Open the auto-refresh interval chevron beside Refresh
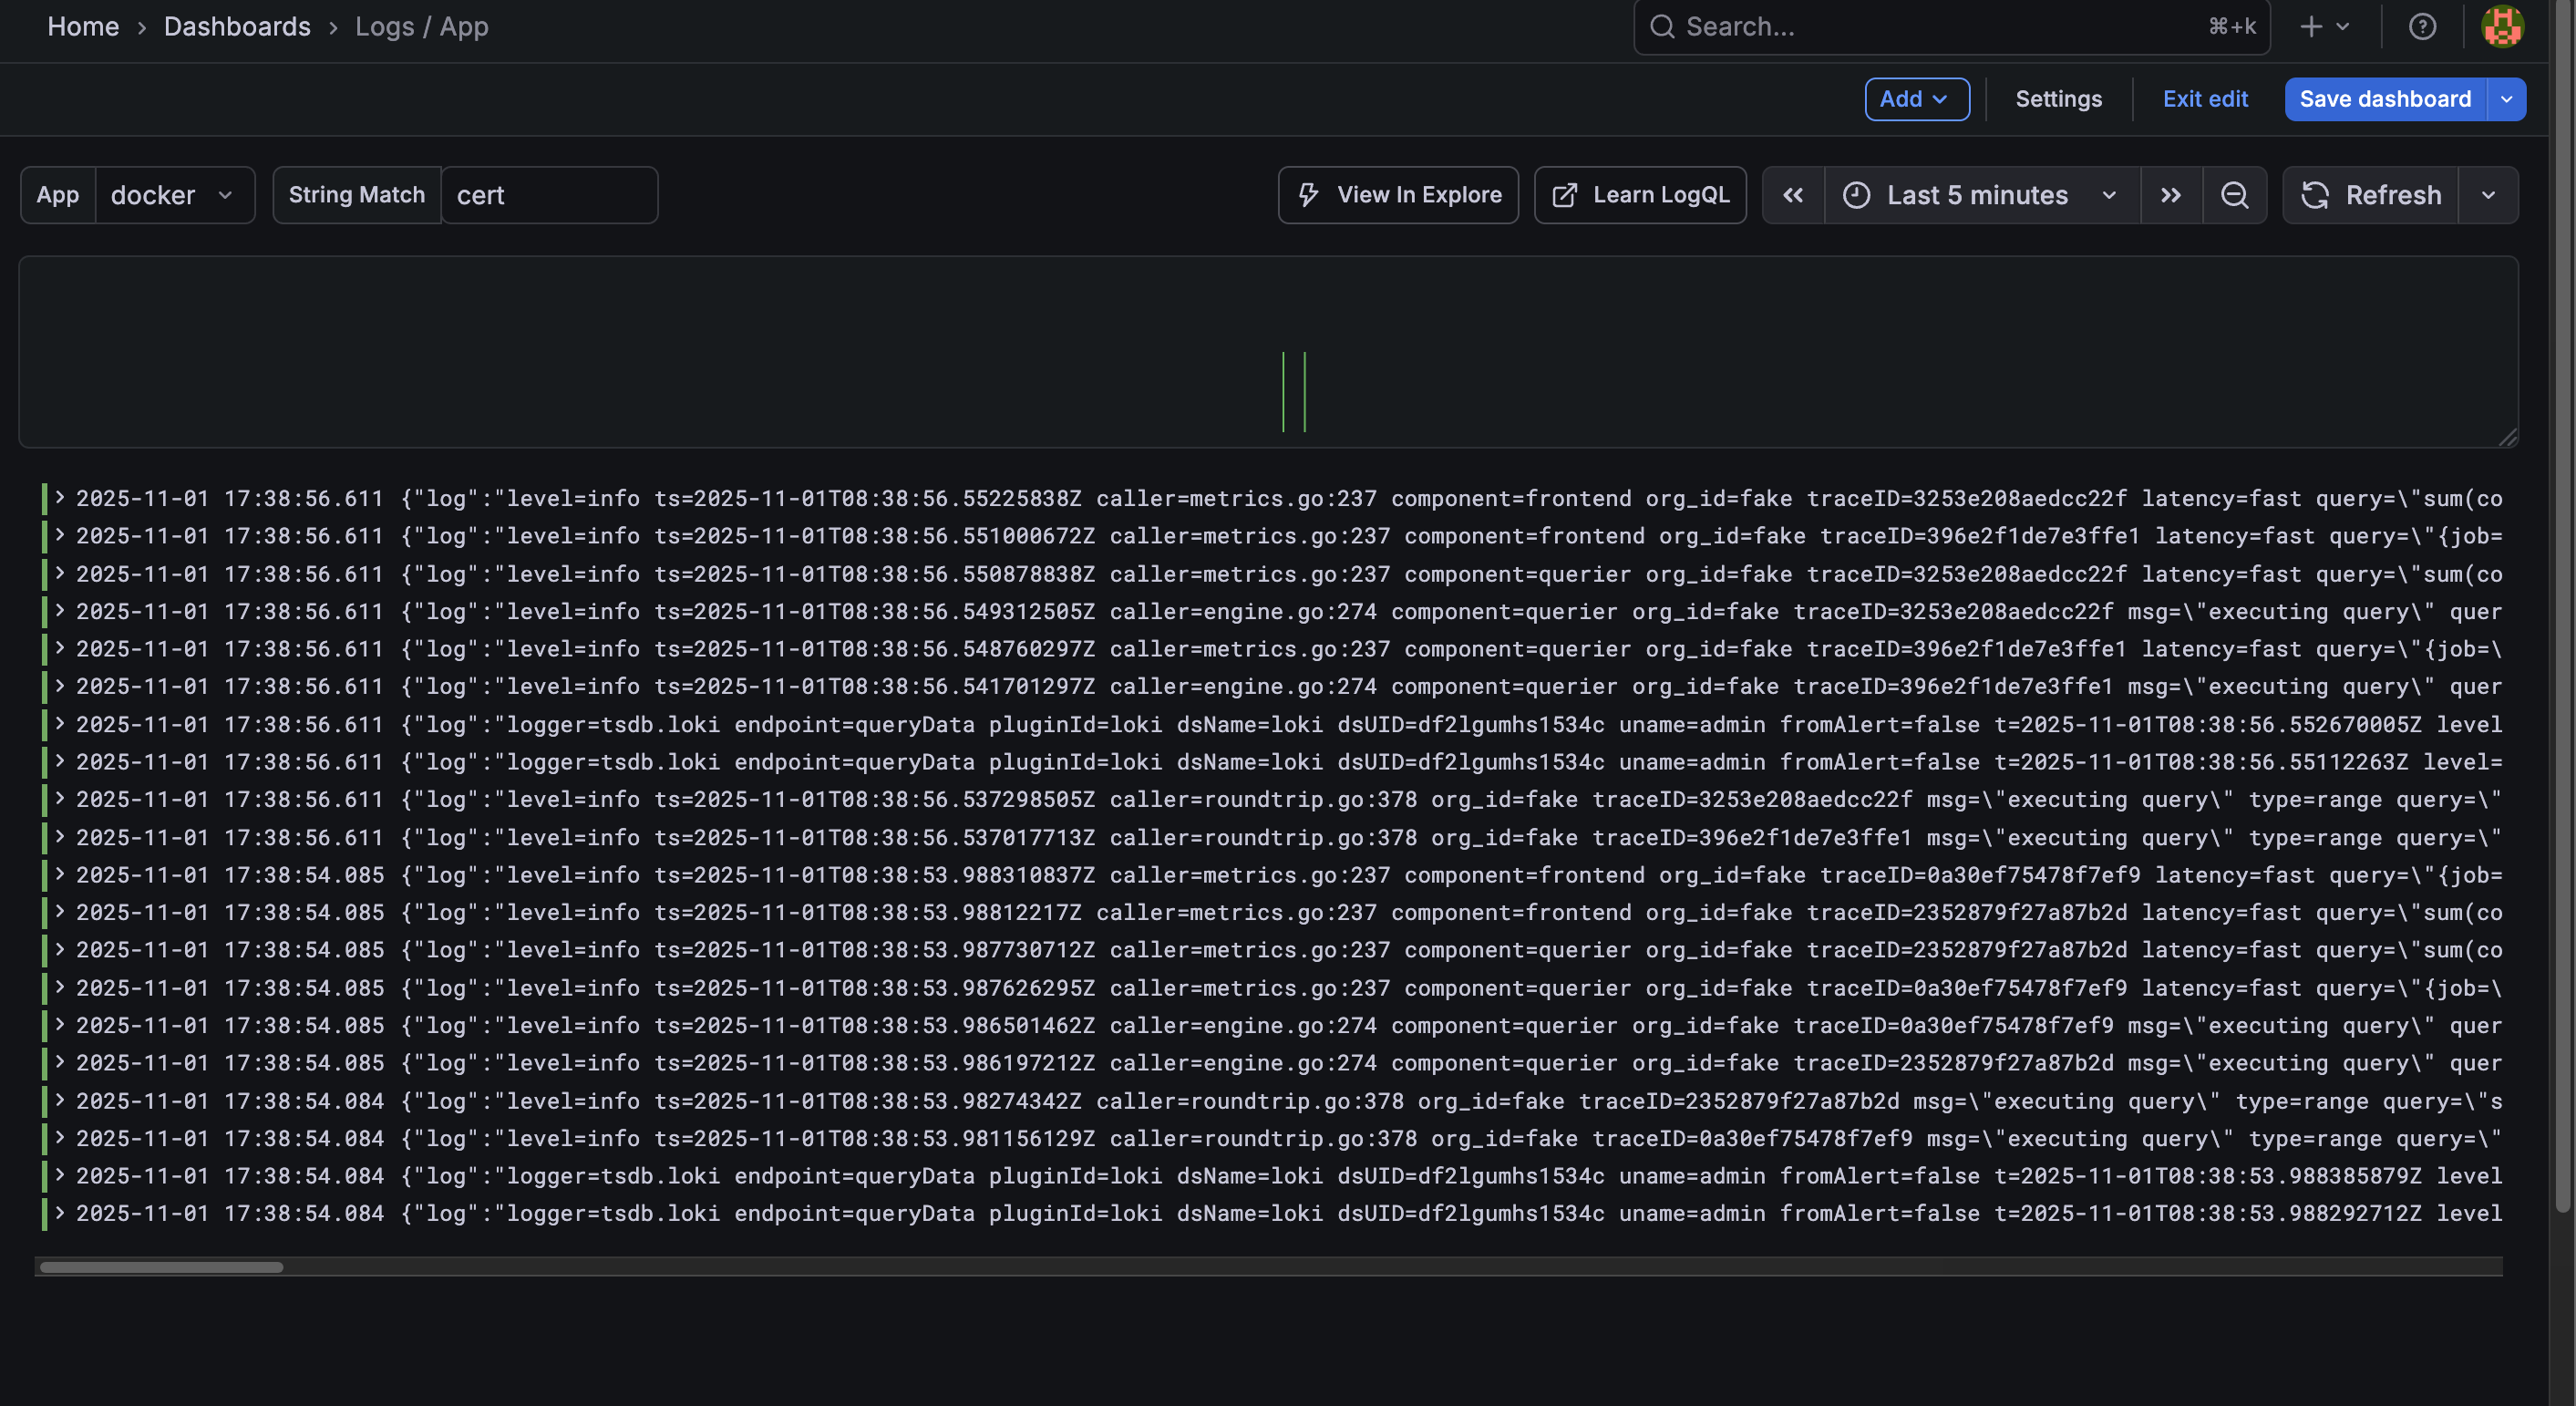The height and width of the screenshot is (1406, 2576). click(x=2489, y=195)
